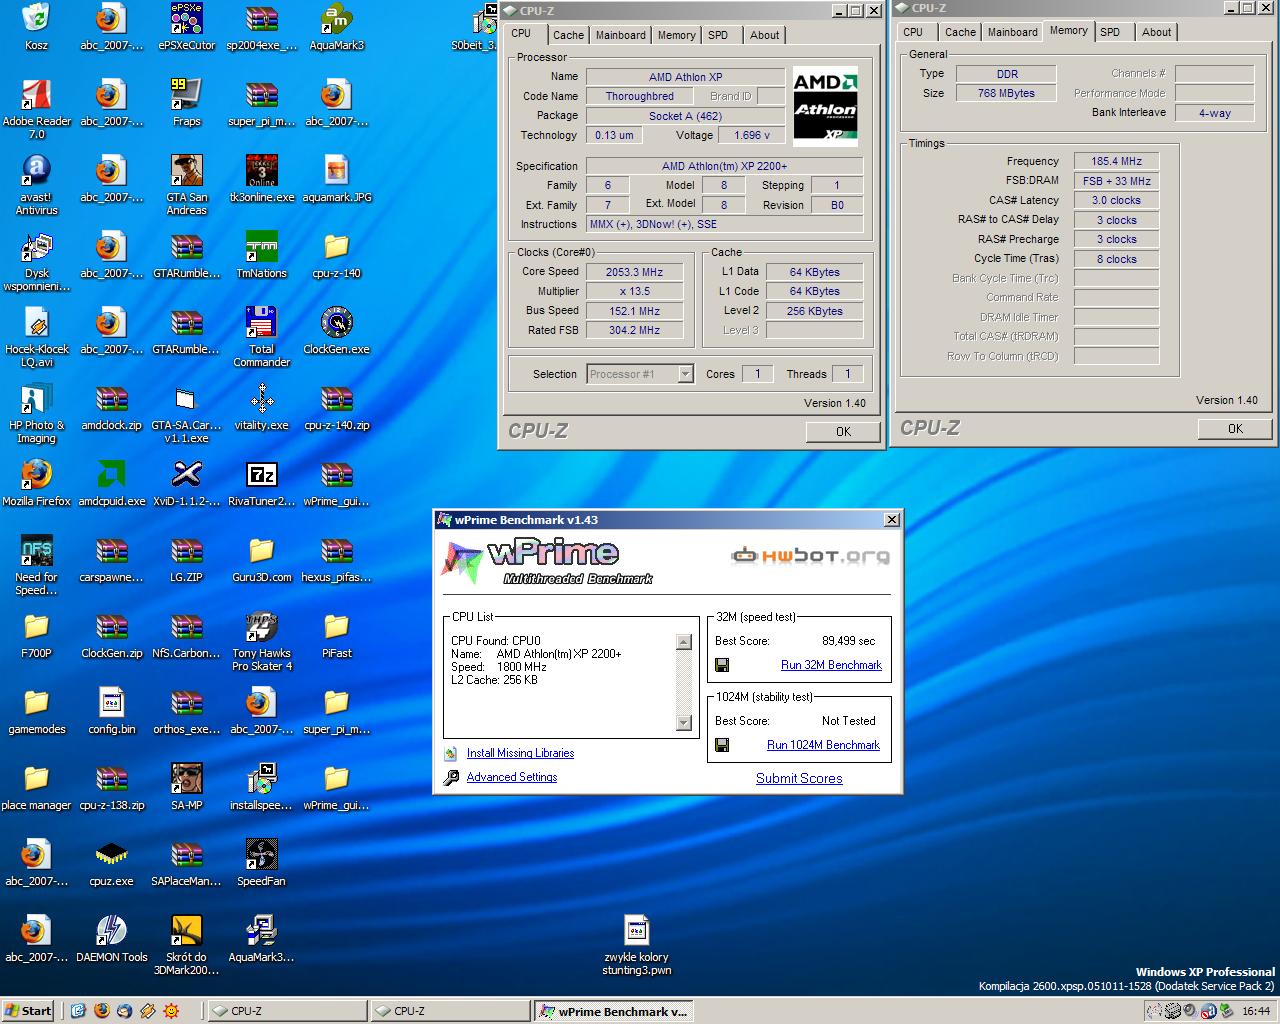Screen dimensions: 1280x1024
Task: Select the RivaTuner2 7z archive icon
Action: (261, 483)
